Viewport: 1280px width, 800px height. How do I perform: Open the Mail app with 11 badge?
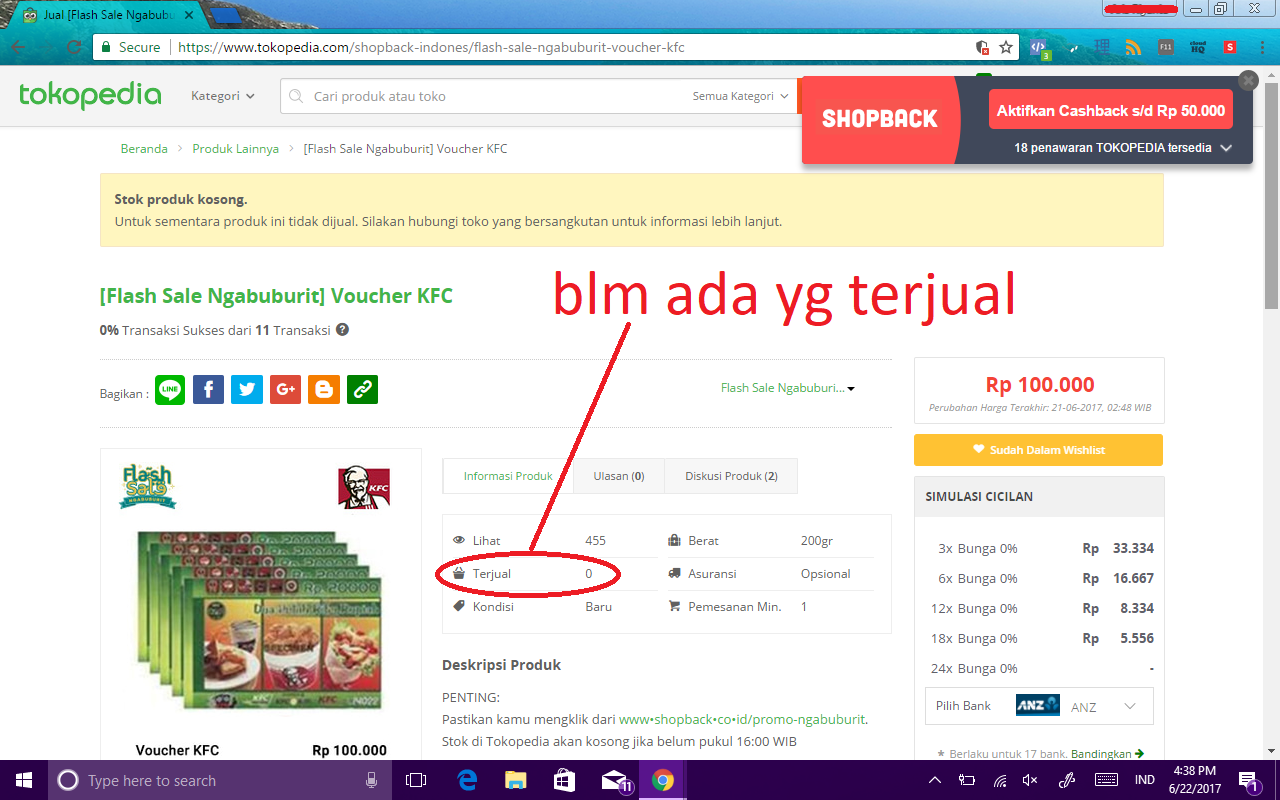(x=616, y=781)
